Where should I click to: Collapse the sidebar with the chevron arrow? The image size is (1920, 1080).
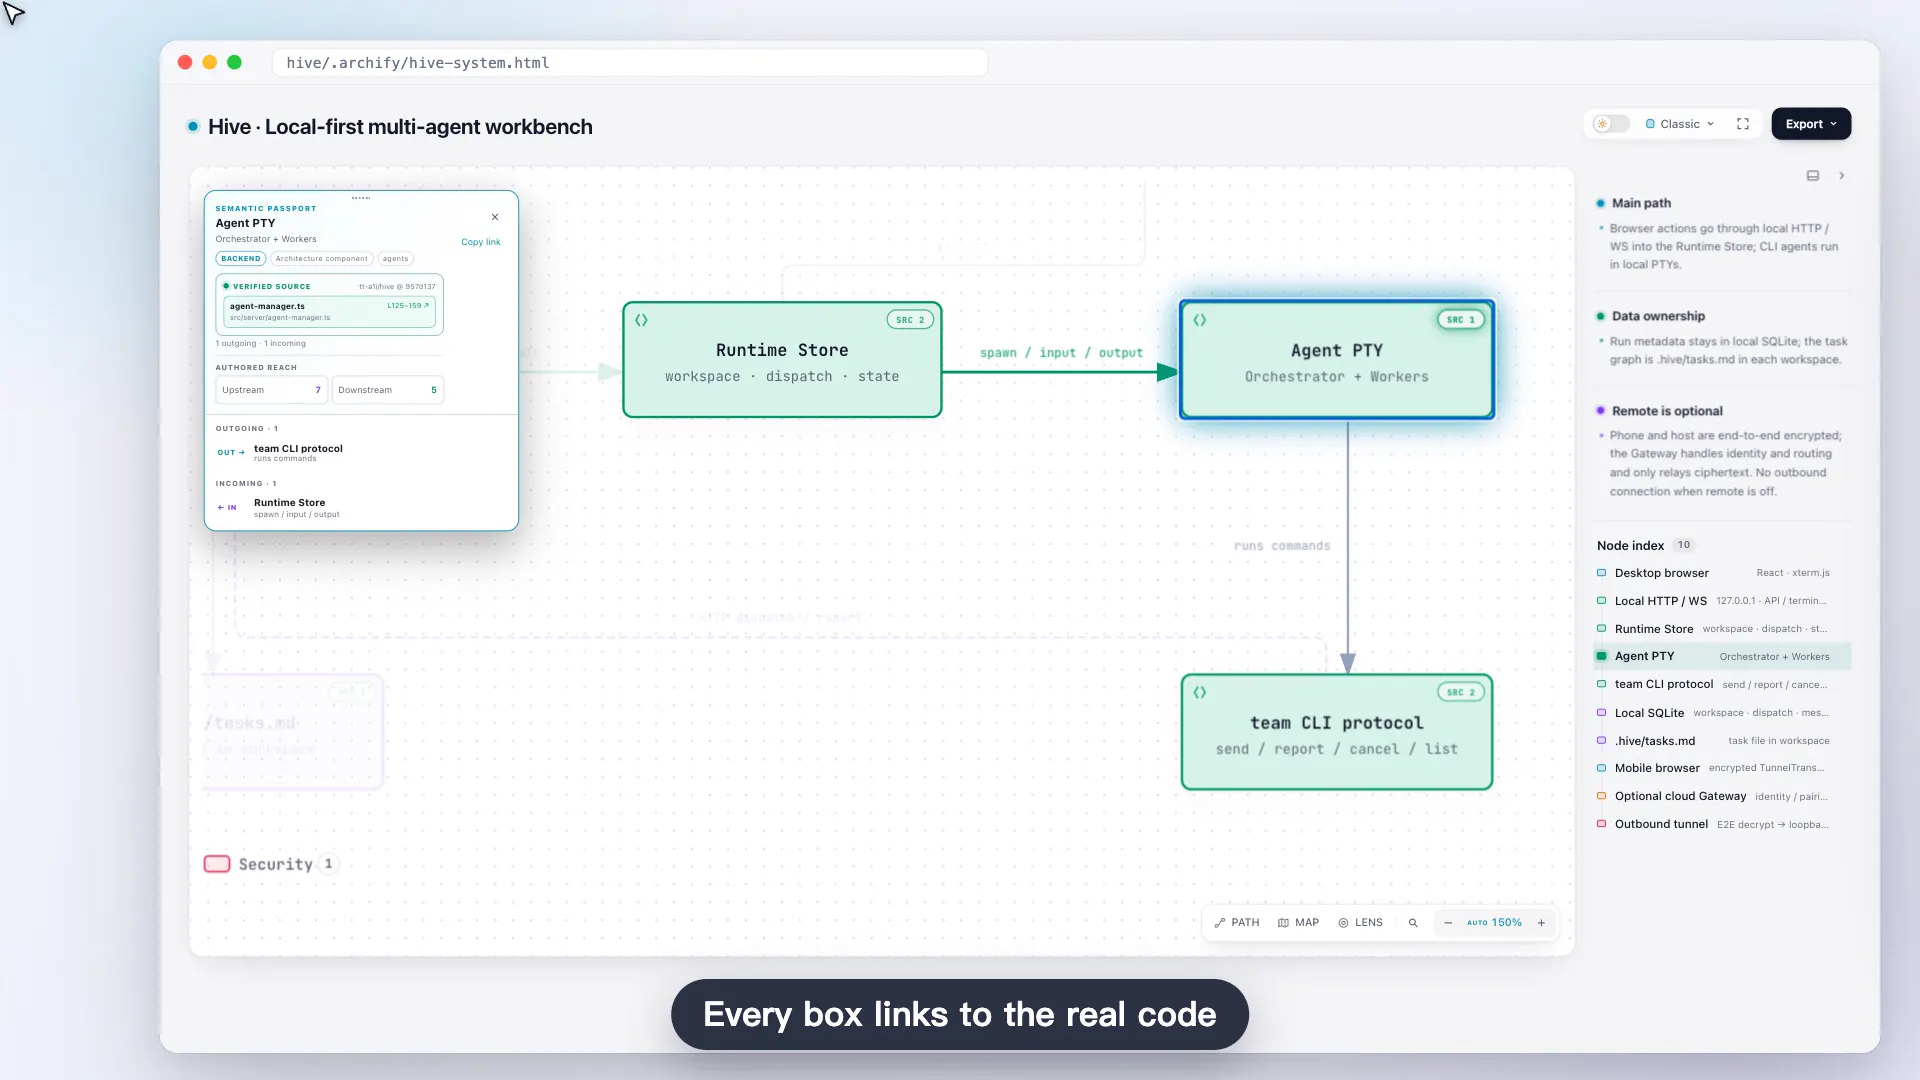point(1841,176)
